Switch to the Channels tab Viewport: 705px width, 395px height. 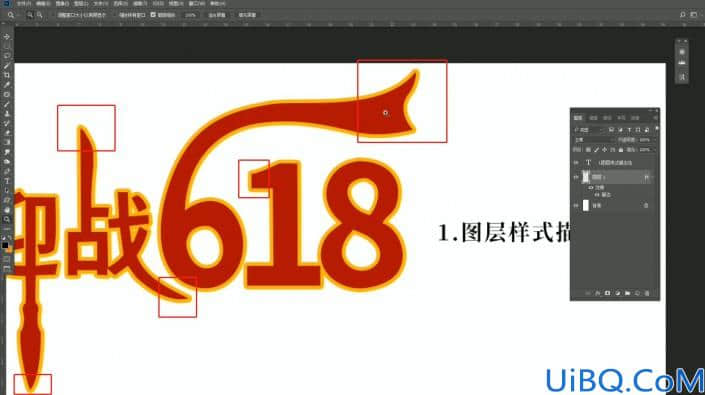[x=593, y=118]
